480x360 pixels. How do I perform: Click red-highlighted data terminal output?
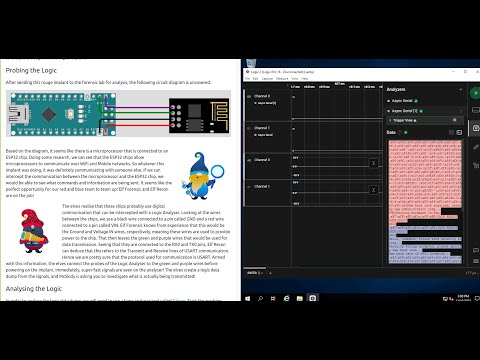pyautogui.click(x=425, y=183)
